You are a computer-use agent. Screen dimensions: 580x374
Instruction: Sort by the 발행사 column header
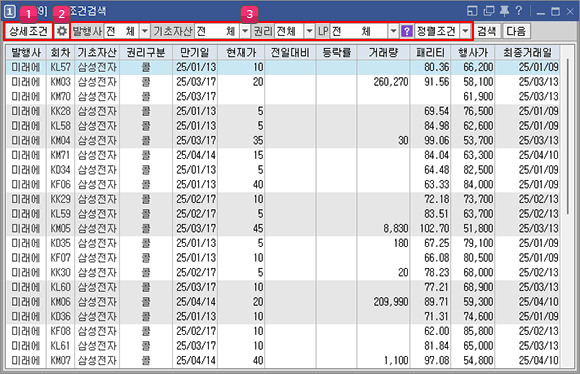point(26,53)
